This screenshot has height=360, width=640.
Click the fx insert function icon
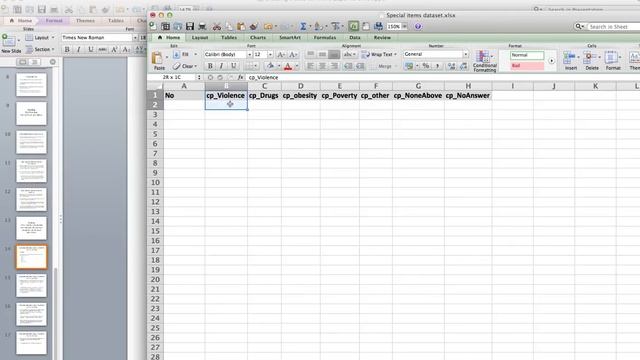(240, 77)
